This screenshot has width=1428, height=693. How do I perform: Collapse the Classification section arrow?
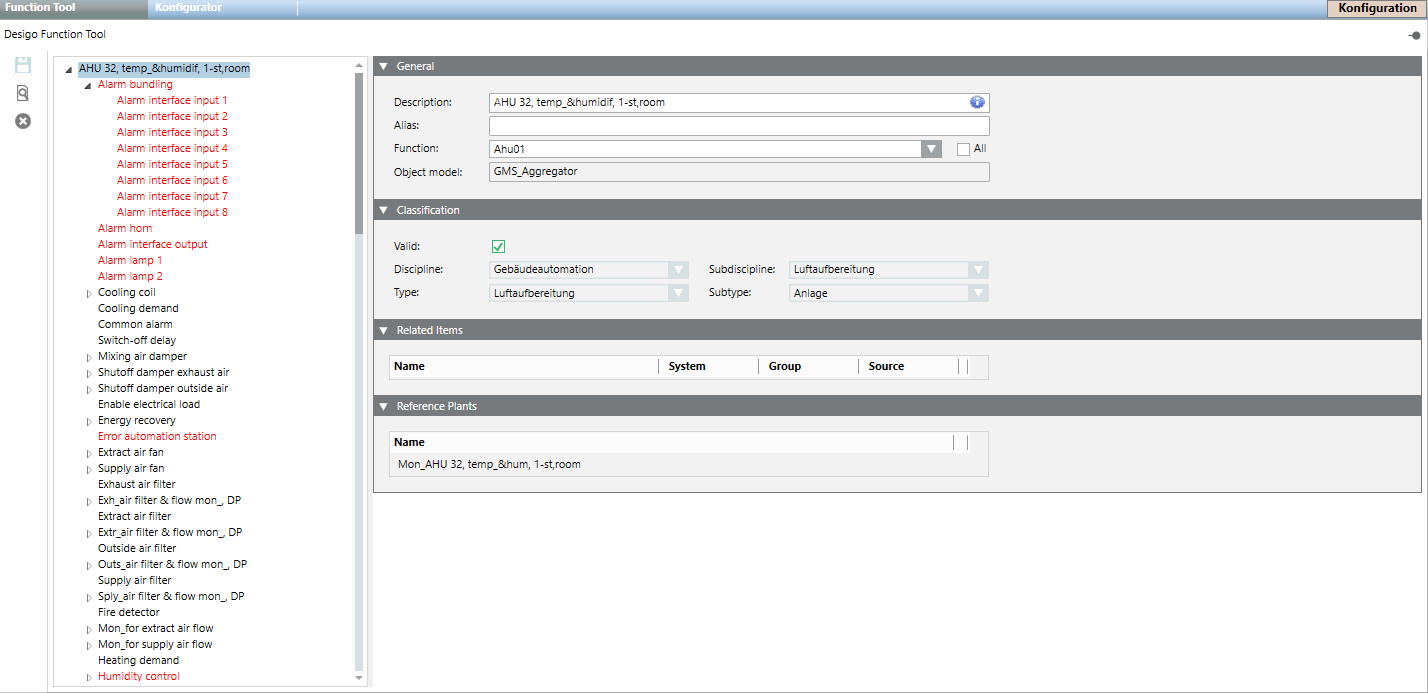383,211
